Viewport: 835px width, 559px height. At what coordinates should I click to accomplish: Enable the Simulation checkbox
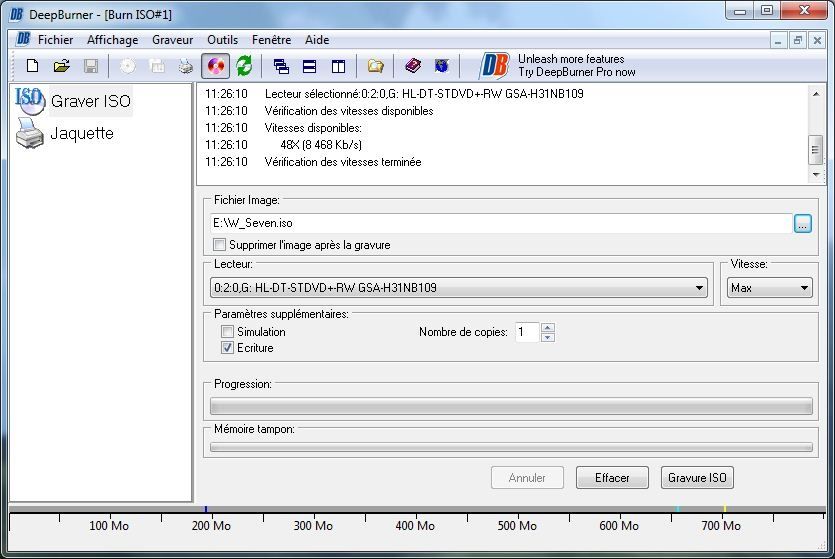227,332
